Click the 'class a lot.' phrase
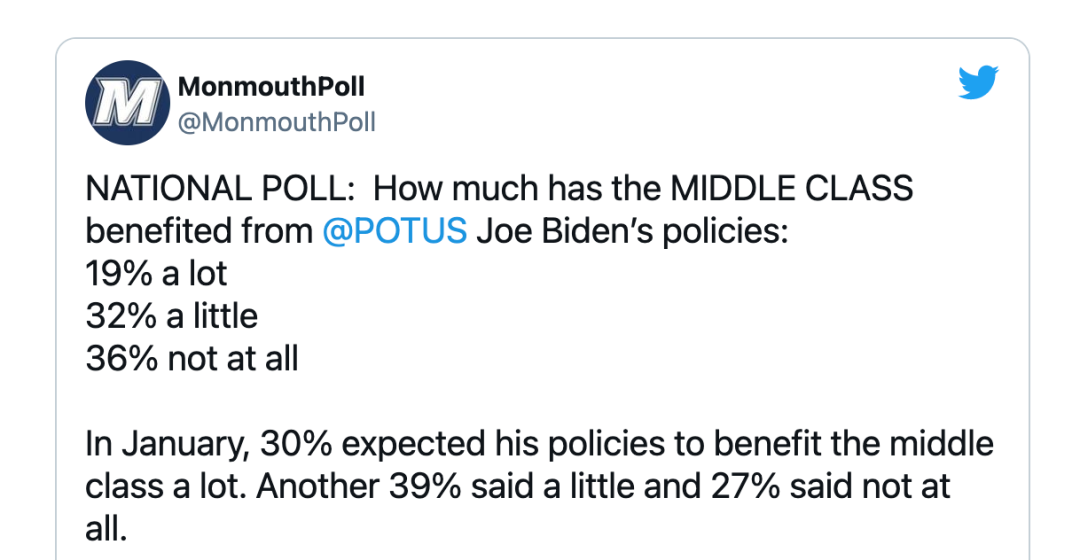 tap(166, 487)
